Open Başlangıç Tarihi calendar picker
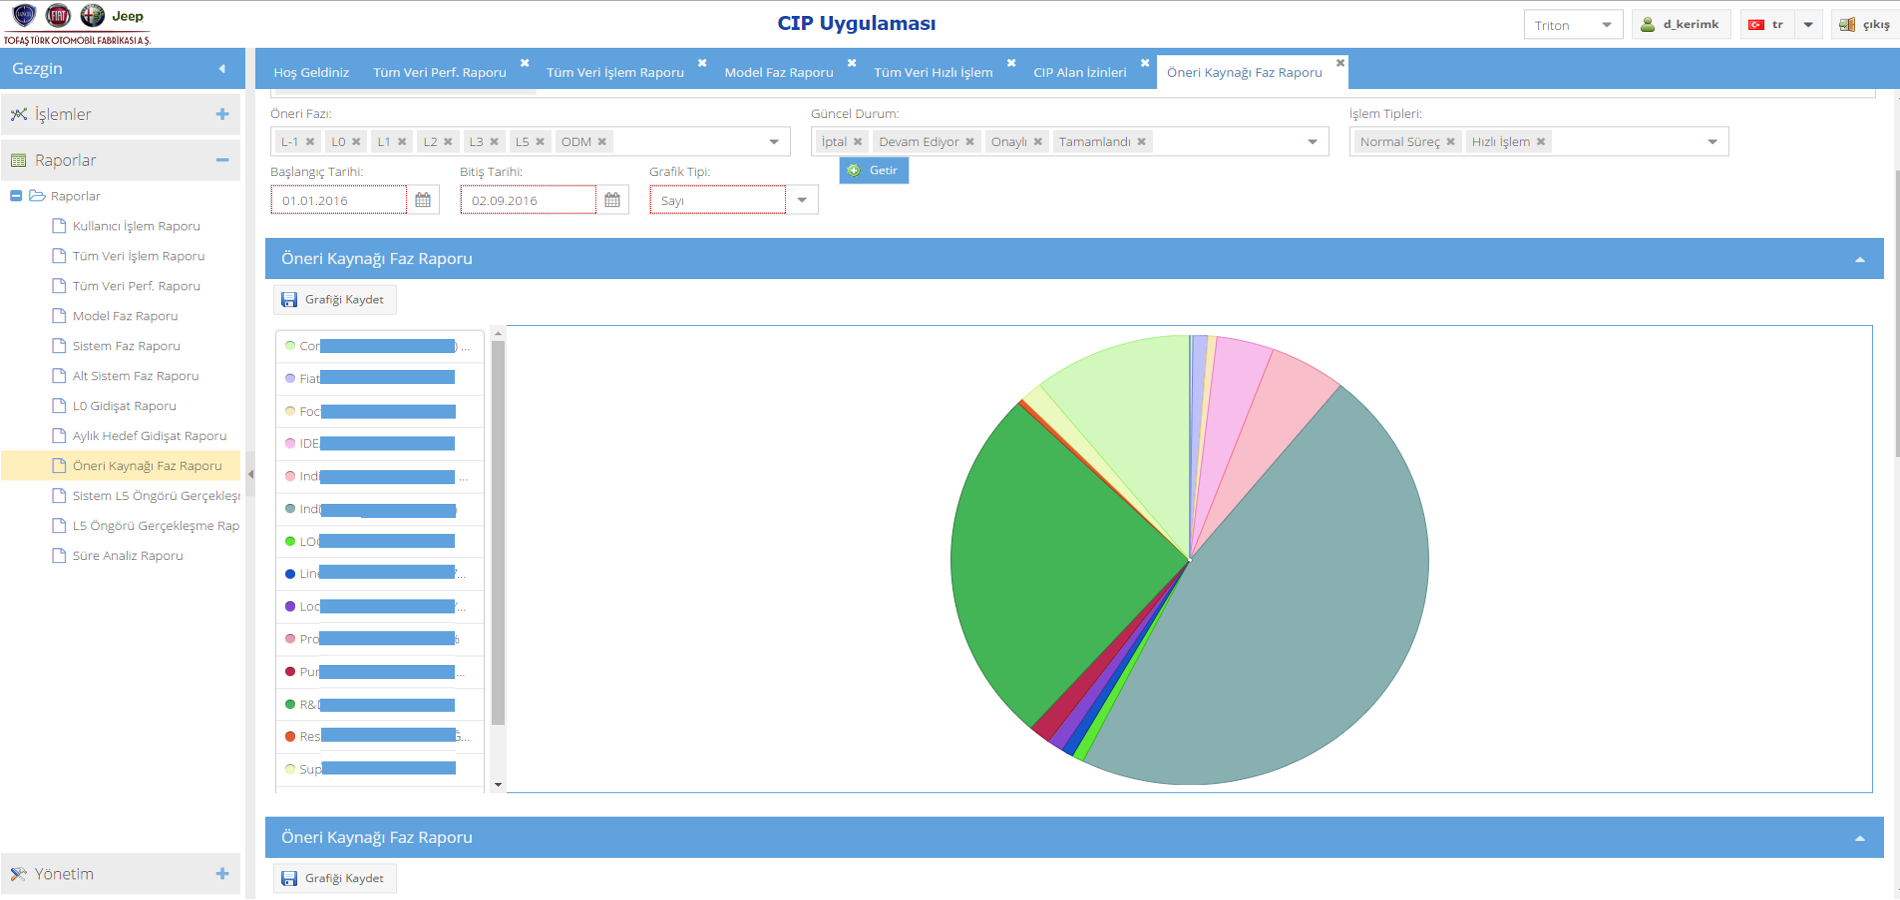The height and width of the screenshot is (900, 1900). [x=423, y=200]
